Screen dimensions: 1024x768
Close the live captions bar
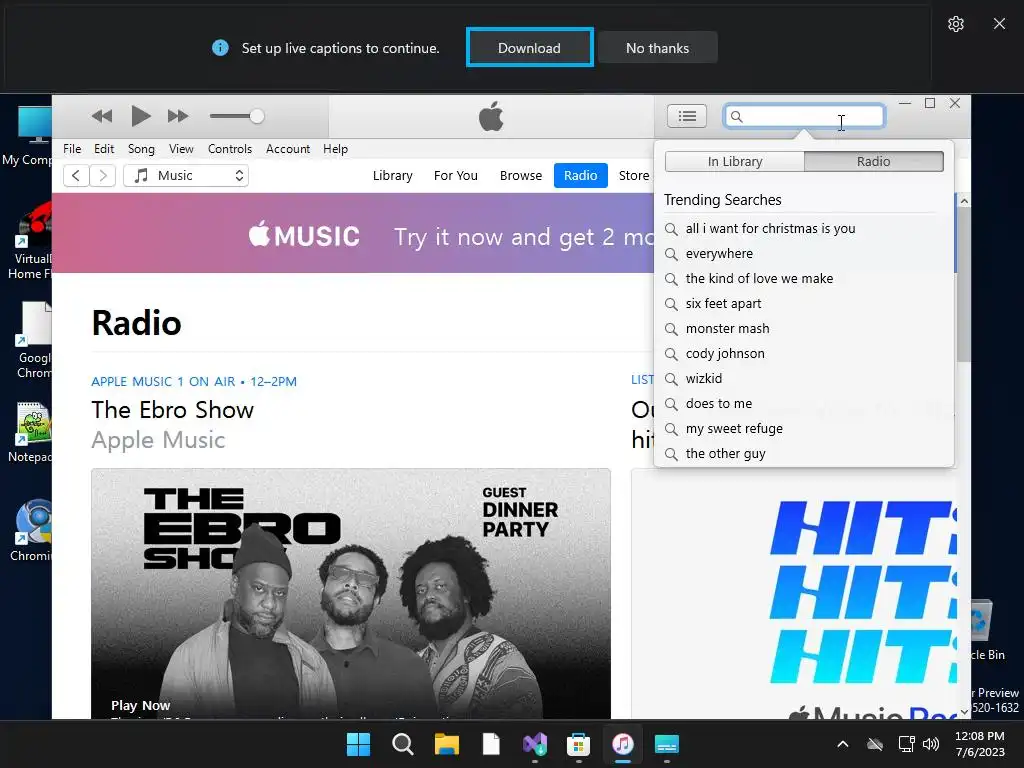coord(999,24)
